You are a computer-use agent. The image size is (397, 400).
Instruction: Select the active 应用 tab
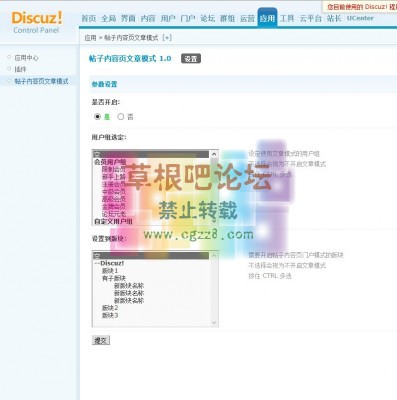(267, 18)
